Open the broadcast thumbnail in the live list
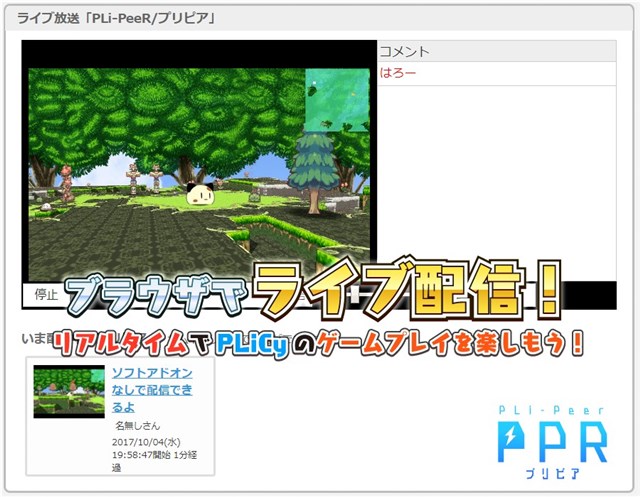The image size is (640, 497). 69,391
